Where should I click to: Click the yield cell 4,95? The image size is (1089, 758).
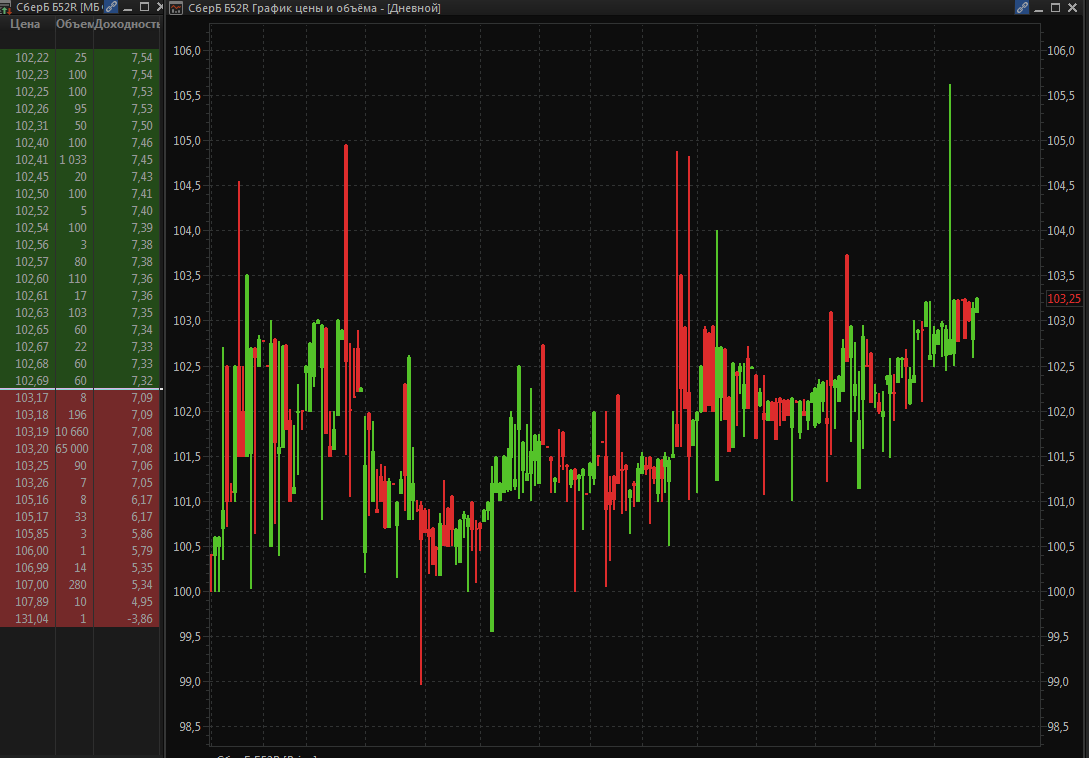pyautogui.click(x=142, y=602)
